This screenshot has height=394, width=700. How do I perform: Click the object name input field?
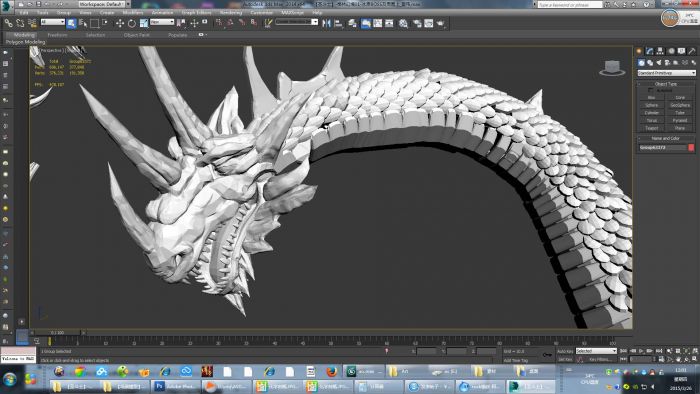(x=662, y=148)
